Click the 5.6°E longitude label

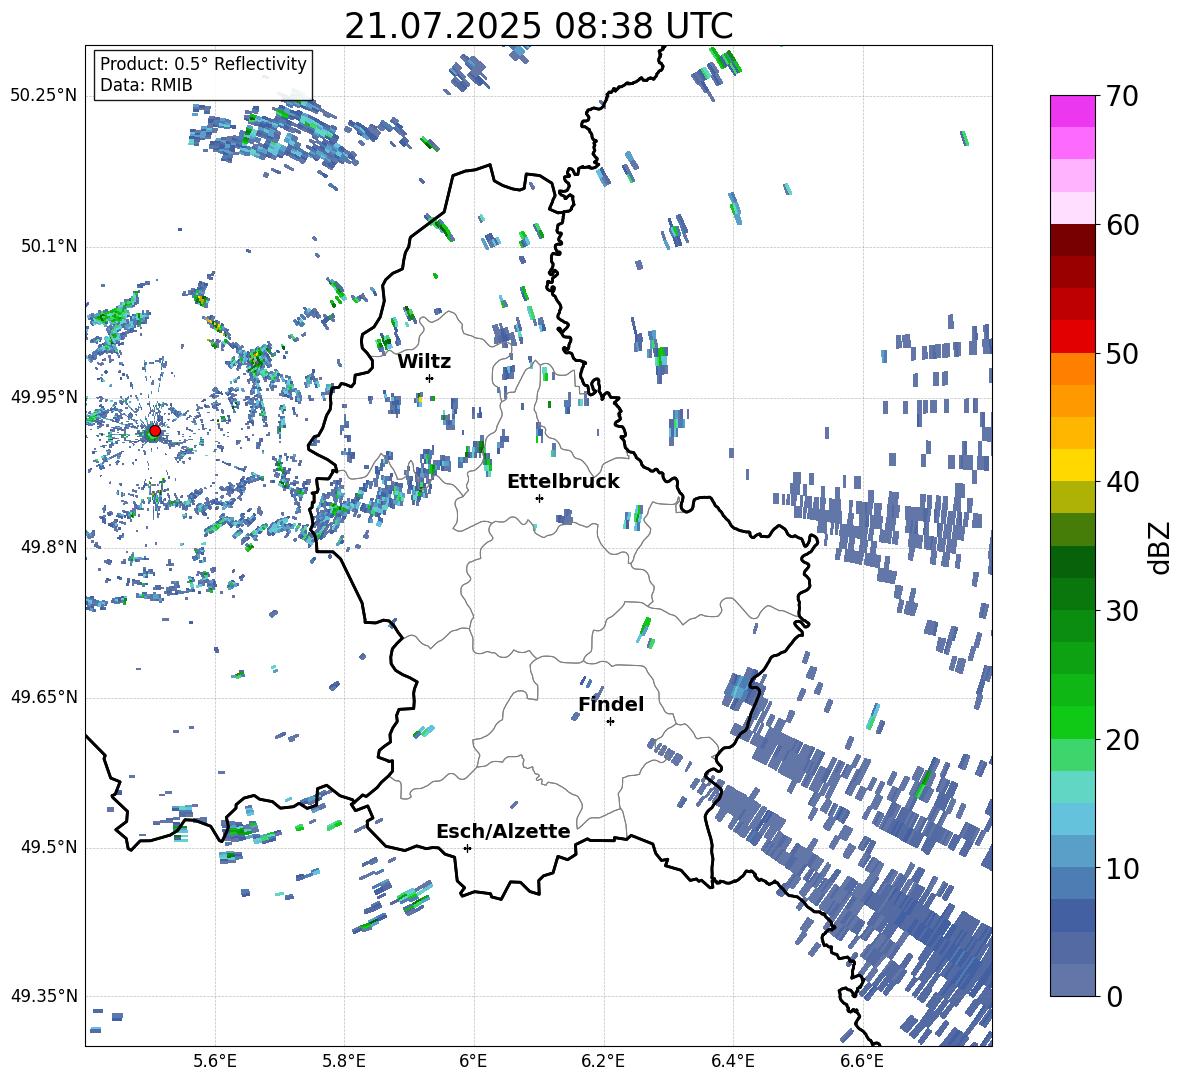click(215, 1061)
